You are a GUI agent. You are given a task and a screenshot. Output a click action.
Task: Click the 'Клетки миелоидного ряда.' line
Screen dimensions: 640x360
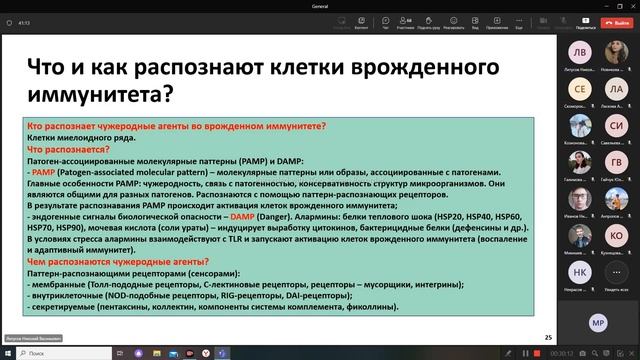81,138
